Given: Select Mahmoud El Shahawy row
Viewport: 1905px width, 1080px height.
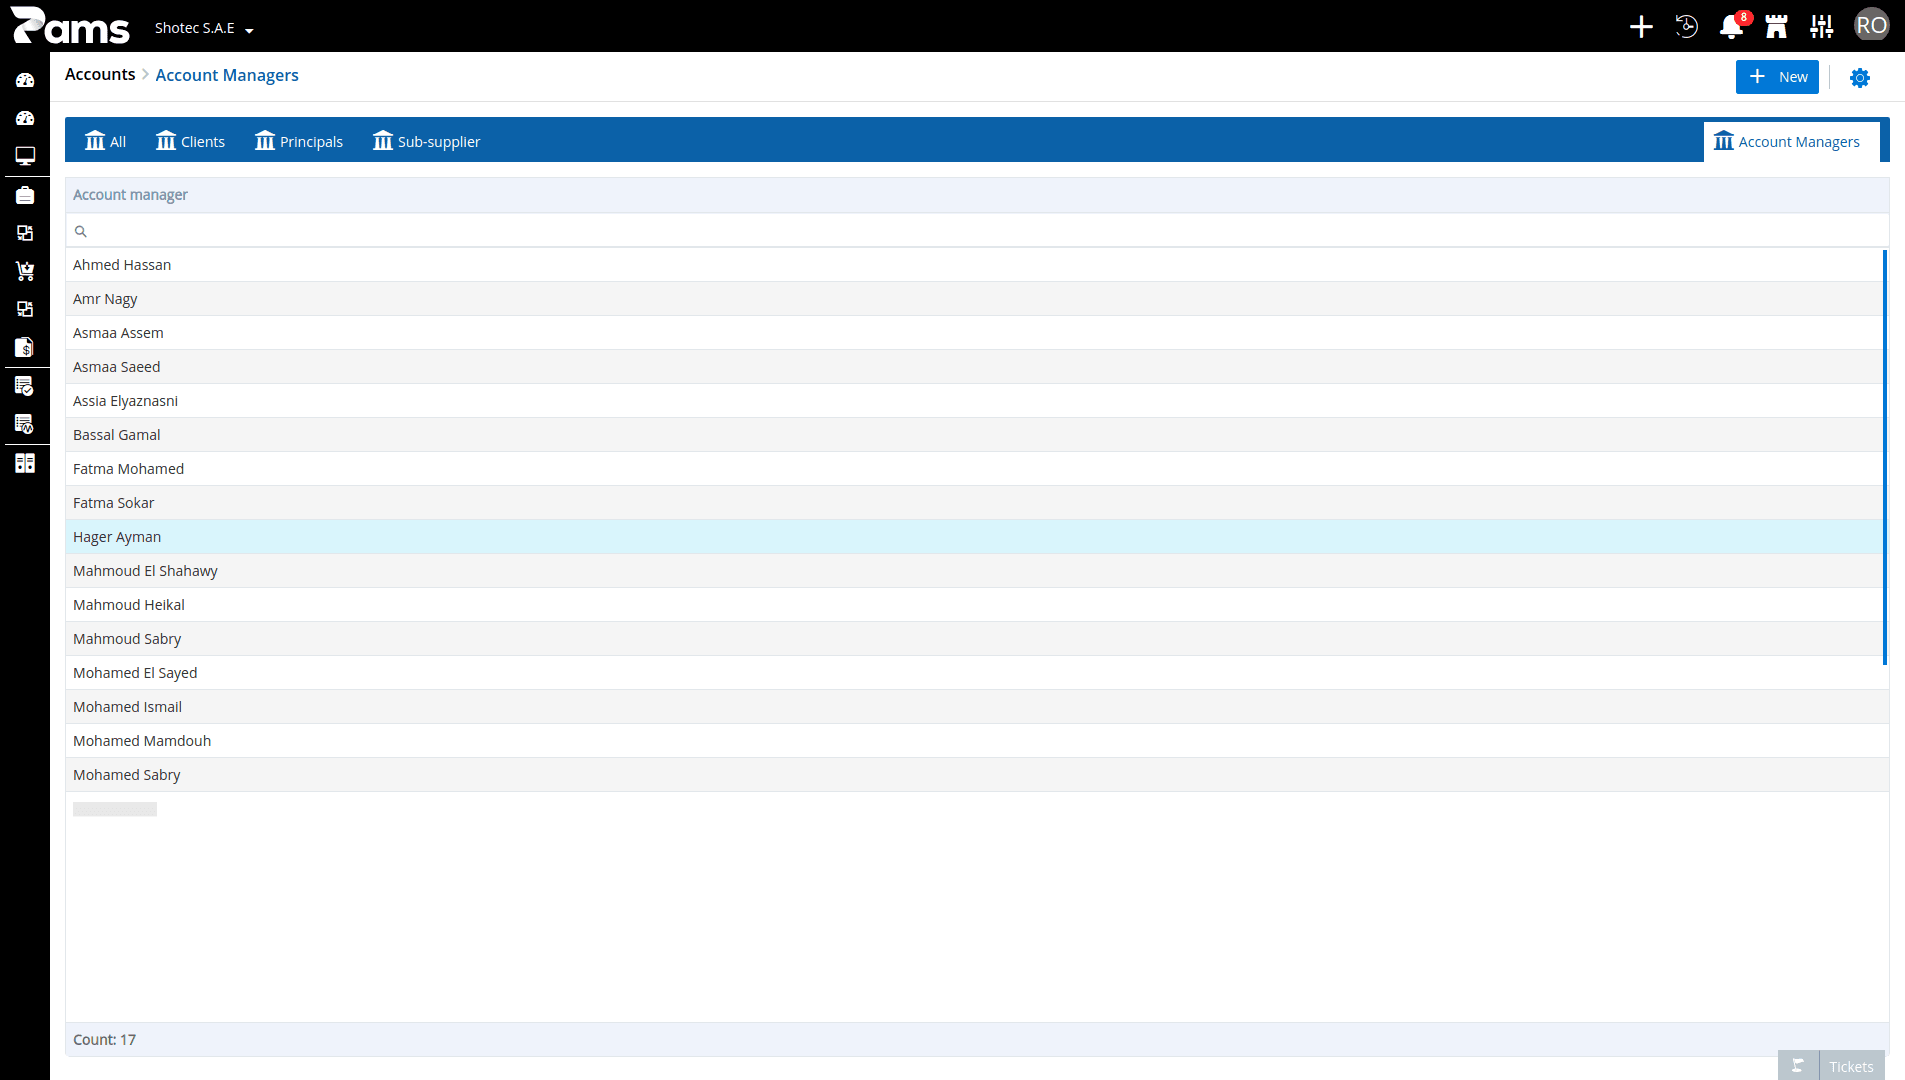Looking at the screenshot, I should pyautogui.click(x=975, y=571).
